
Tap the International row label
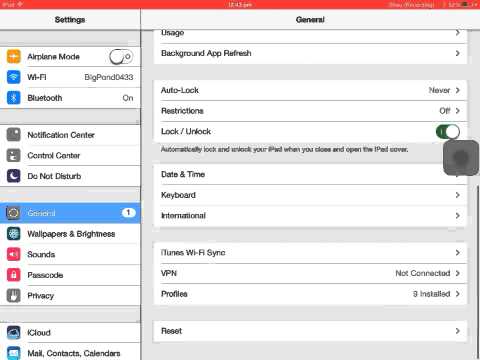[x=183, y=216]
